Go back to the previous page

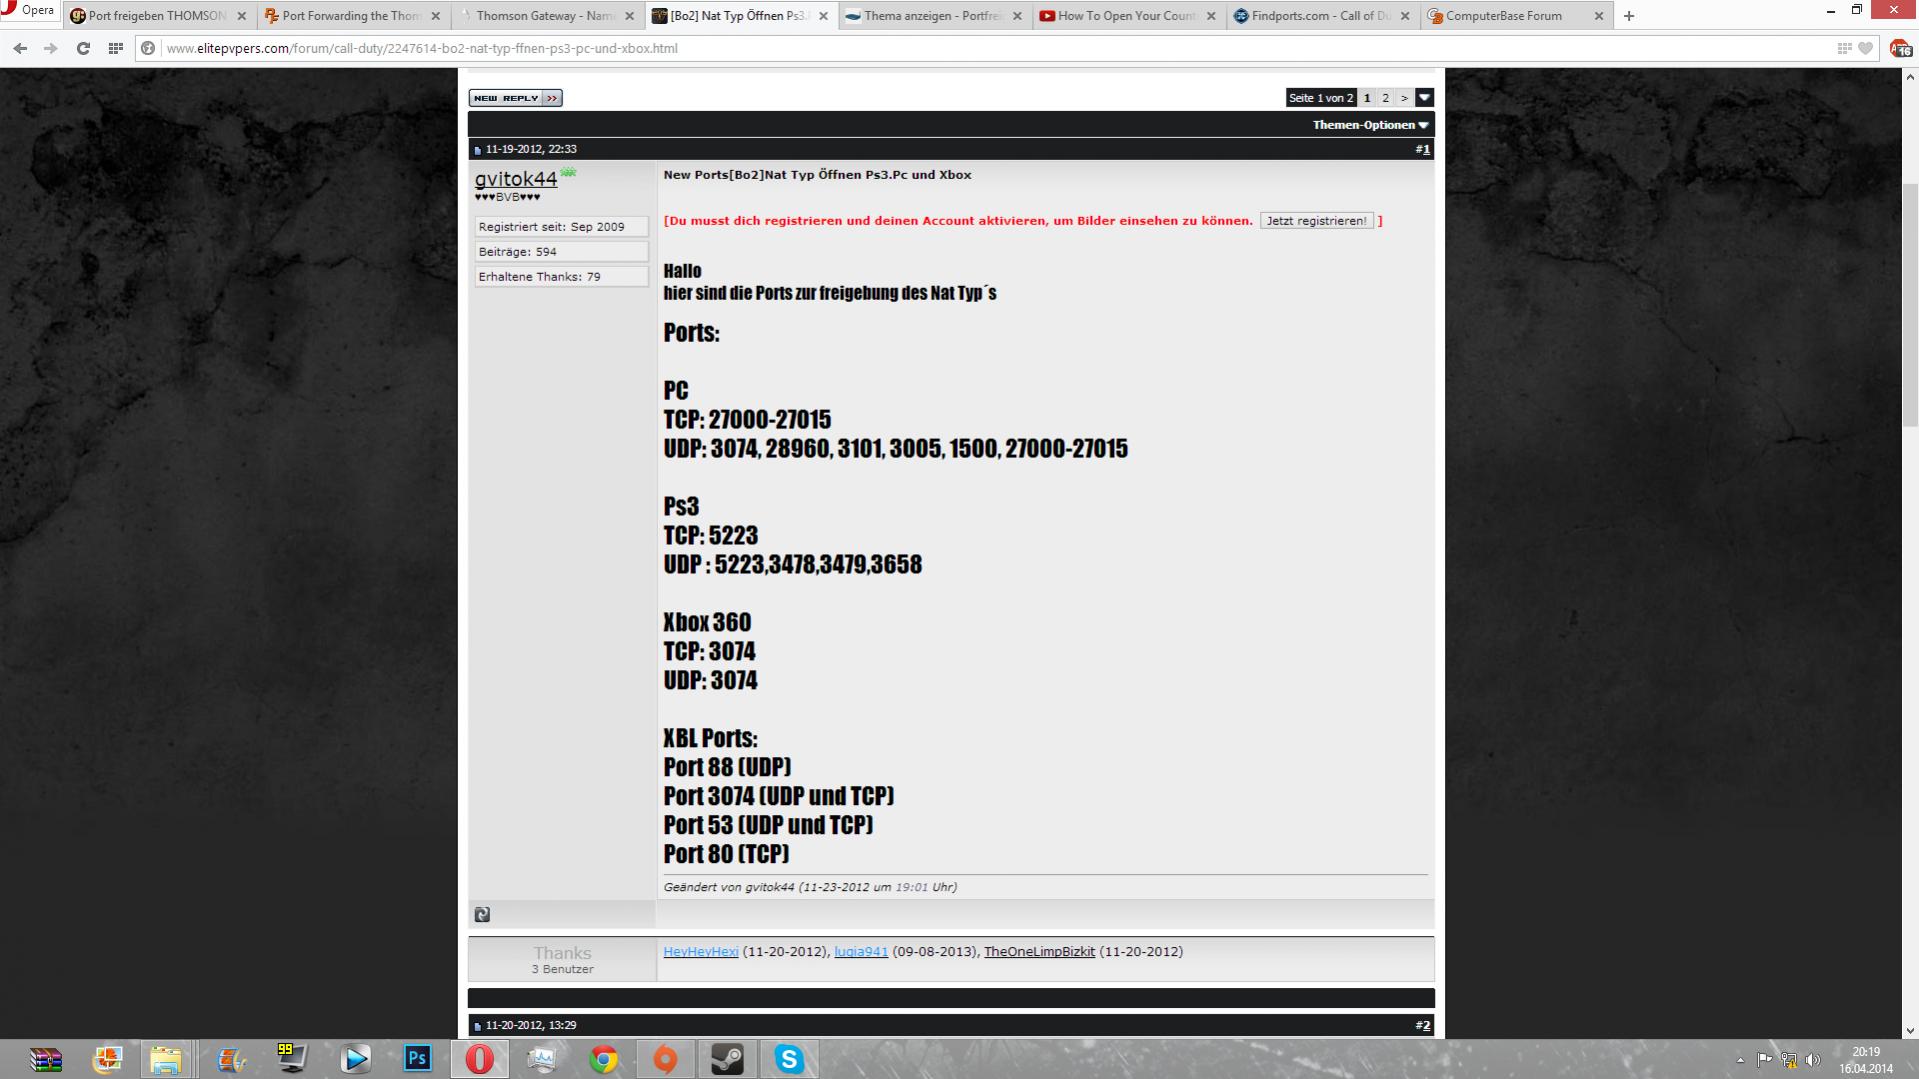[20, 48]
